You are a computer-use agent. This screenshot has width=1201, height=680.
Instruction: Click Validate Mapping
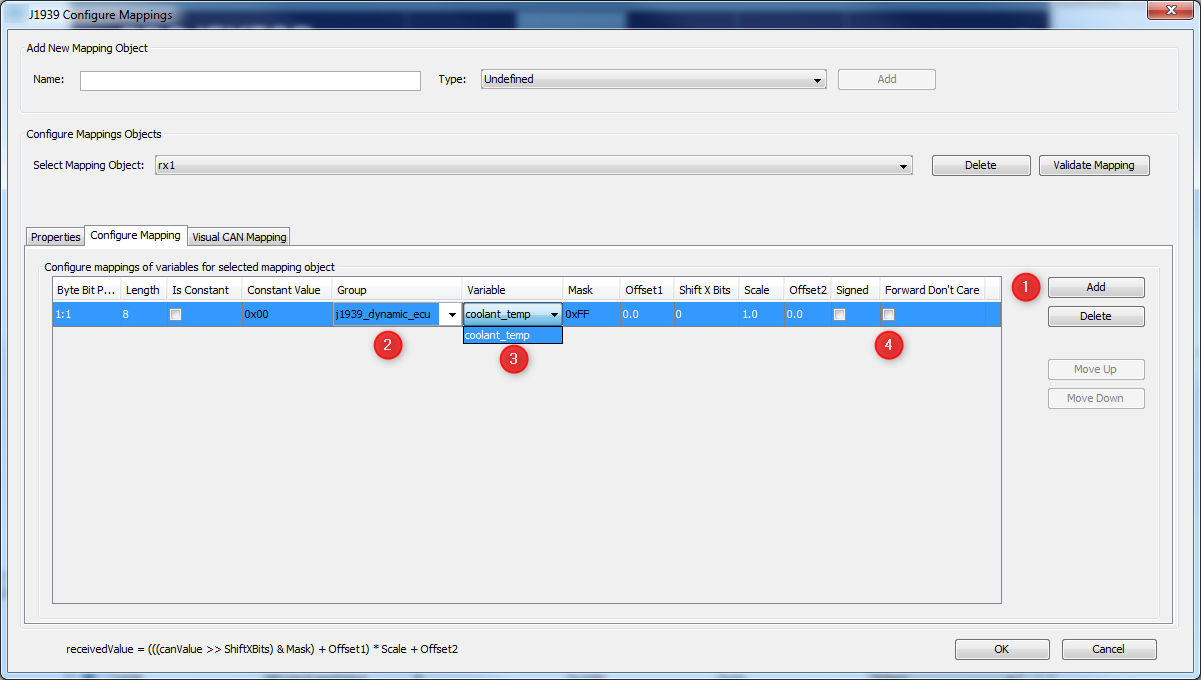pos(1093,165)
